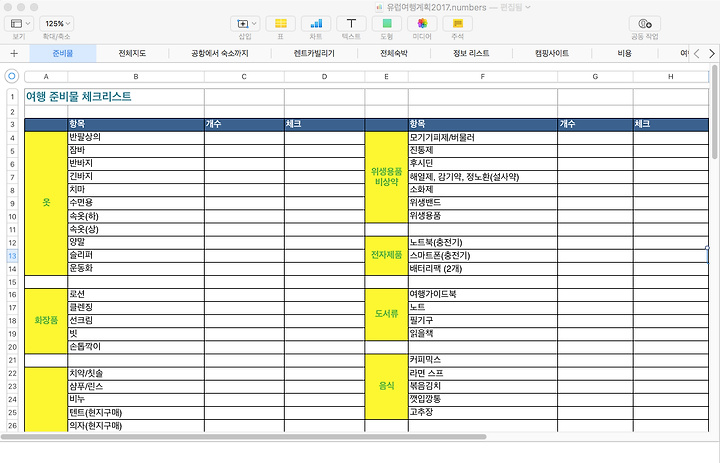This screenshot has width=720, height=463.
Task: Open the 캠핑사이트 sheet tab
Action: (556, 53)
